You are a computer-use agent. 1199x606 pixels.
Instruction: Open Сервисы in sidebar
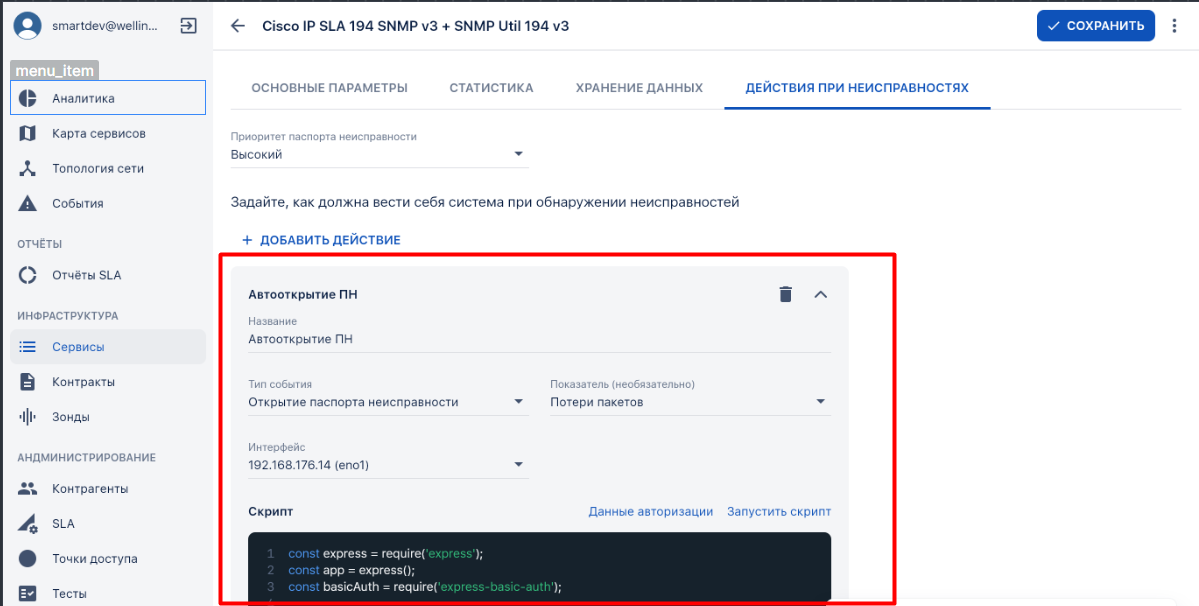(108, 347)
